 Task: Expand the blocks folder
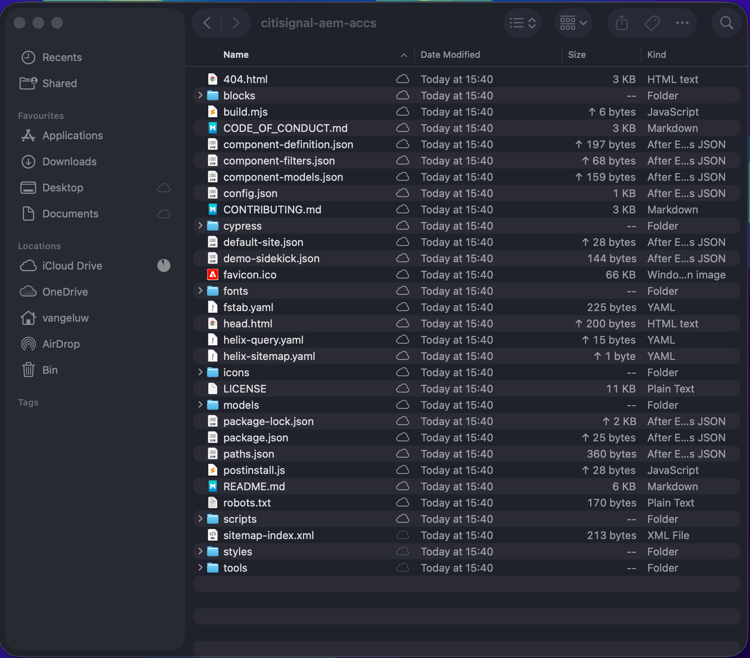click(x=200, y=95)
